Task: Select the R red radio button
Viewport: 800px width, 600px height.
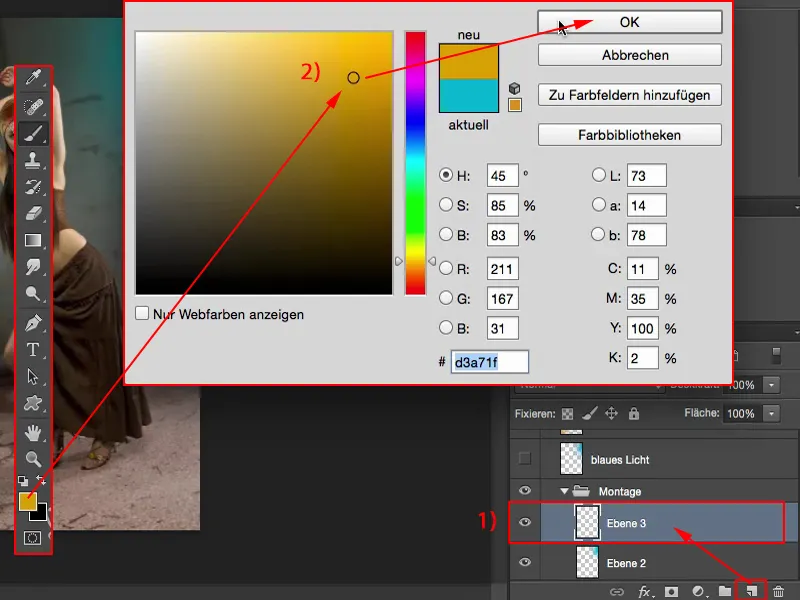Action: pyautogui.click(x=446, y=268)
